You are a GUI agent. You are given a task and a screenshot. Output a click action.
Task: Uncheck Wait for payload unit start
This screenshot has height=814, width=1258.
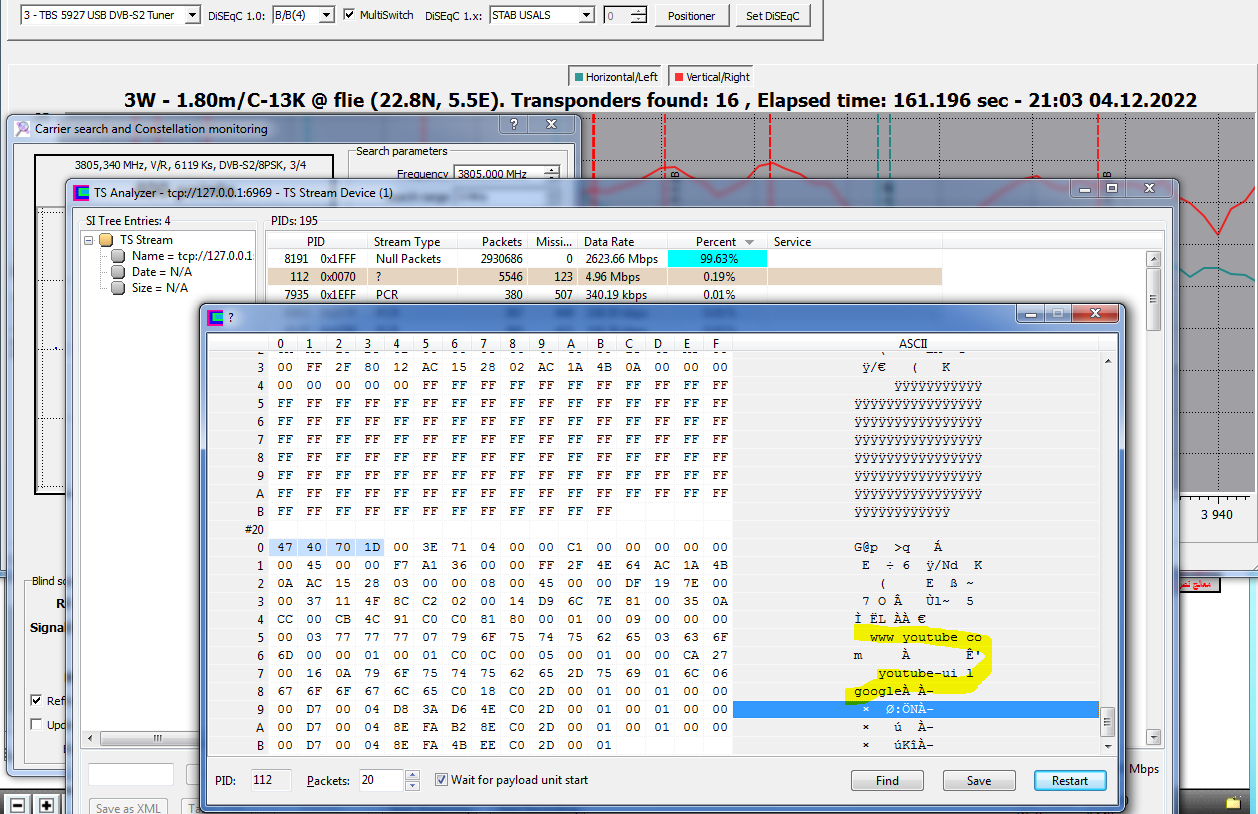tap(441, 780)
